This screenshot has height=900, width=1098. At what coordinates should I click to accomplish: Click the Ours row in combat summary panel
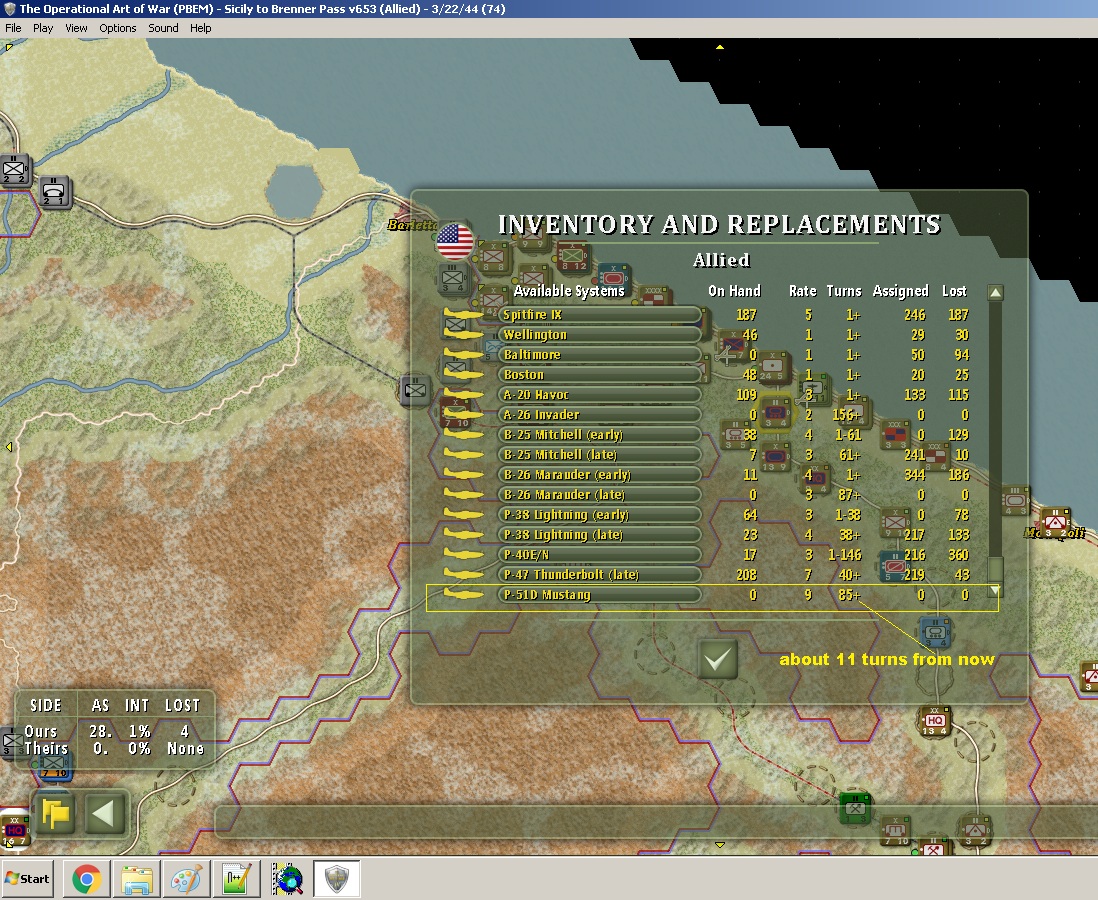tap(114, 731)
